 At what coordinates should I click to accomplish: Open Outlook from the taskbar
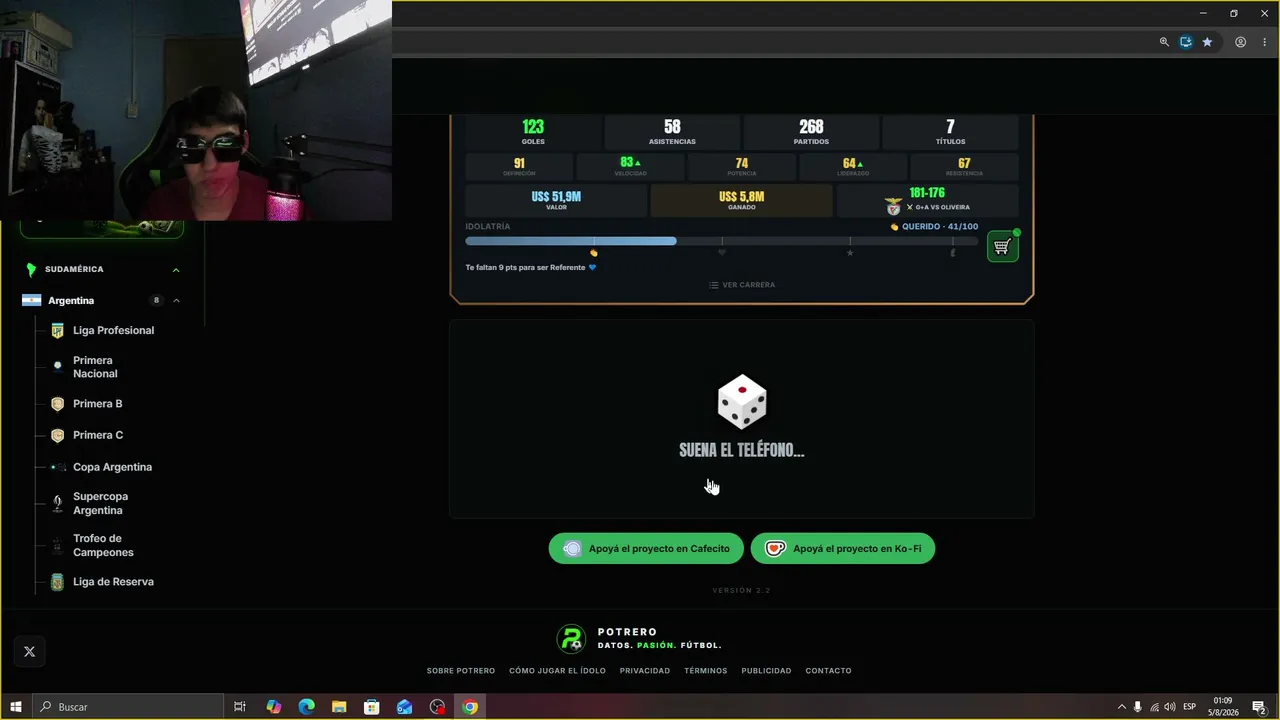tap(404, 707)
